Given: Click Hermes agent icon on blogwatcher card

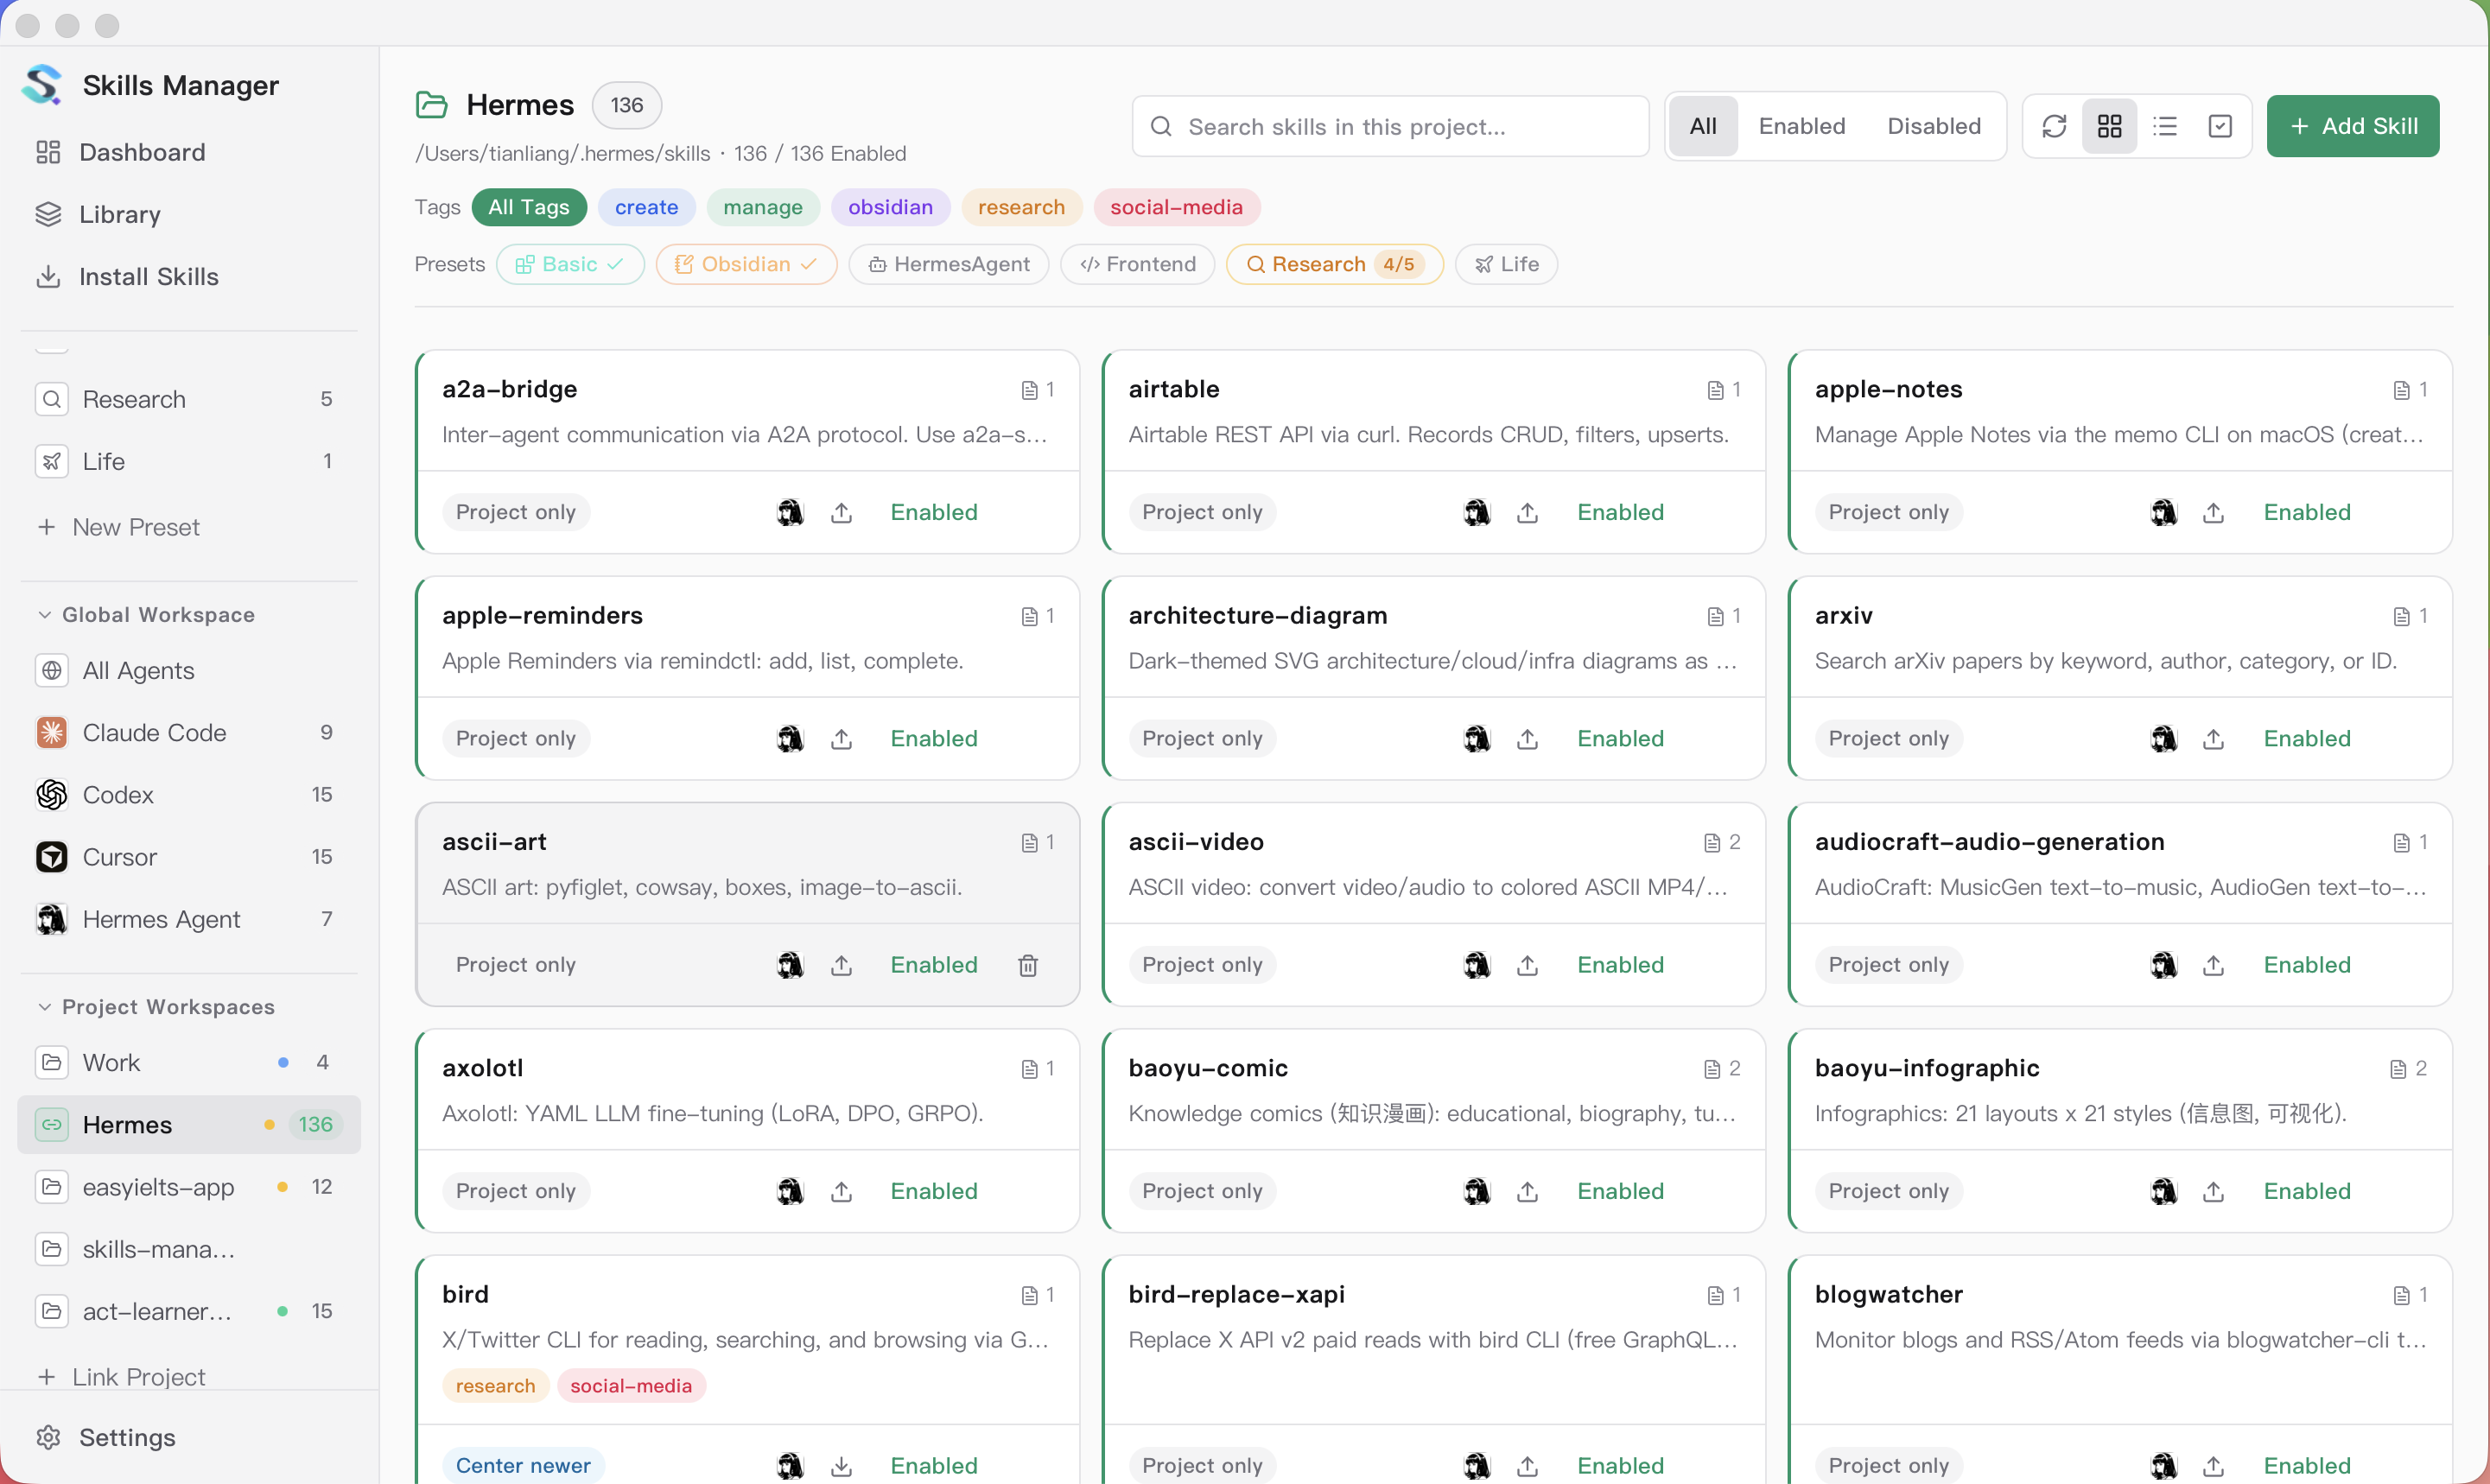Looking at the screenshot, I should [x=2164, y=1466].
